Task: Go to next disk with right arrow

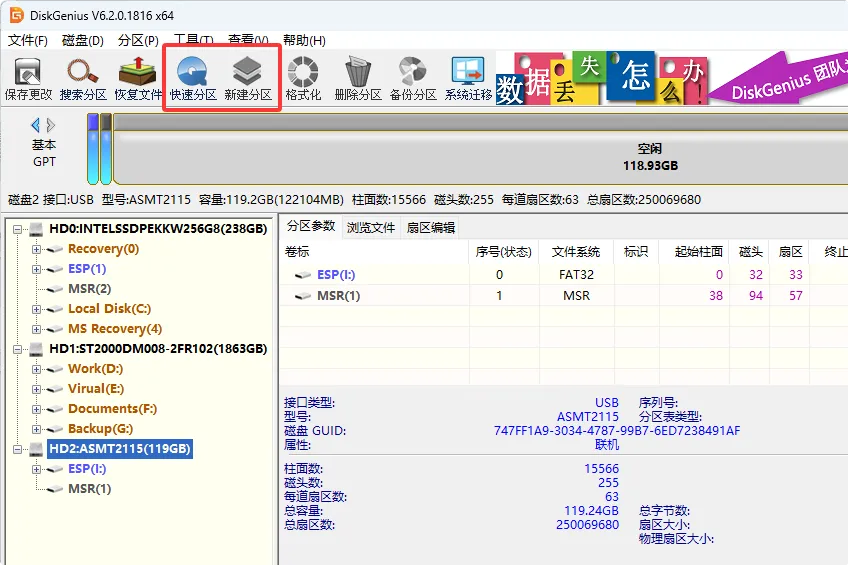Action: (51, 125)
